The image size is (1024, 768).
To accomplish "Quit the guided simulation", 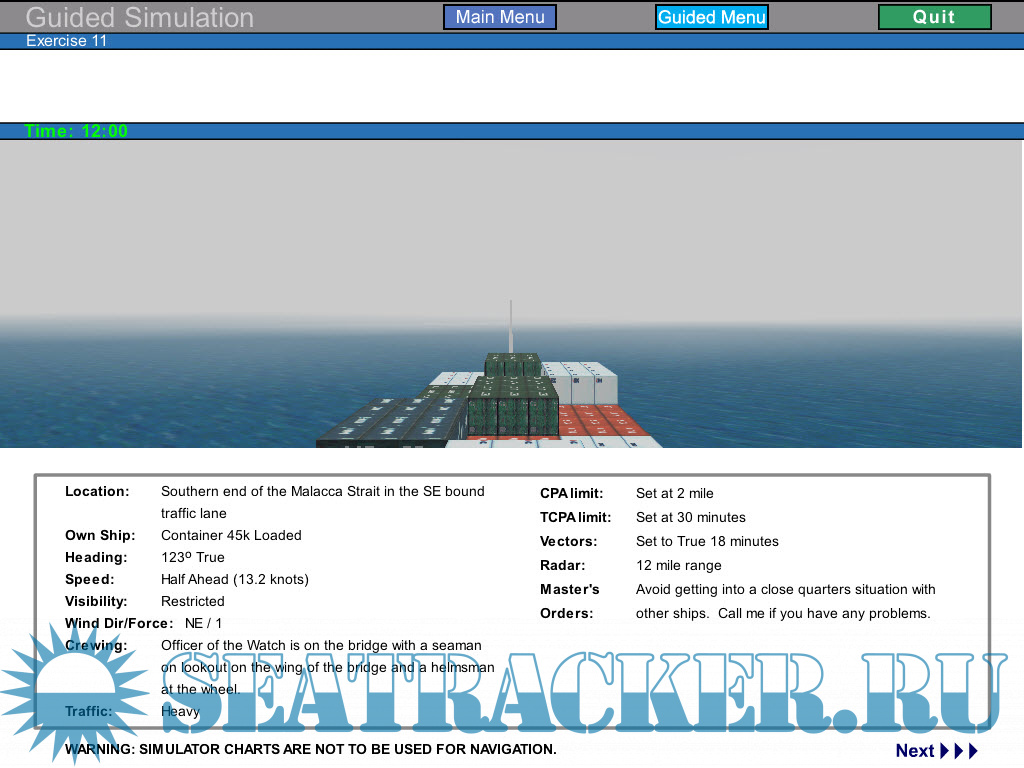I will (934, 17).
